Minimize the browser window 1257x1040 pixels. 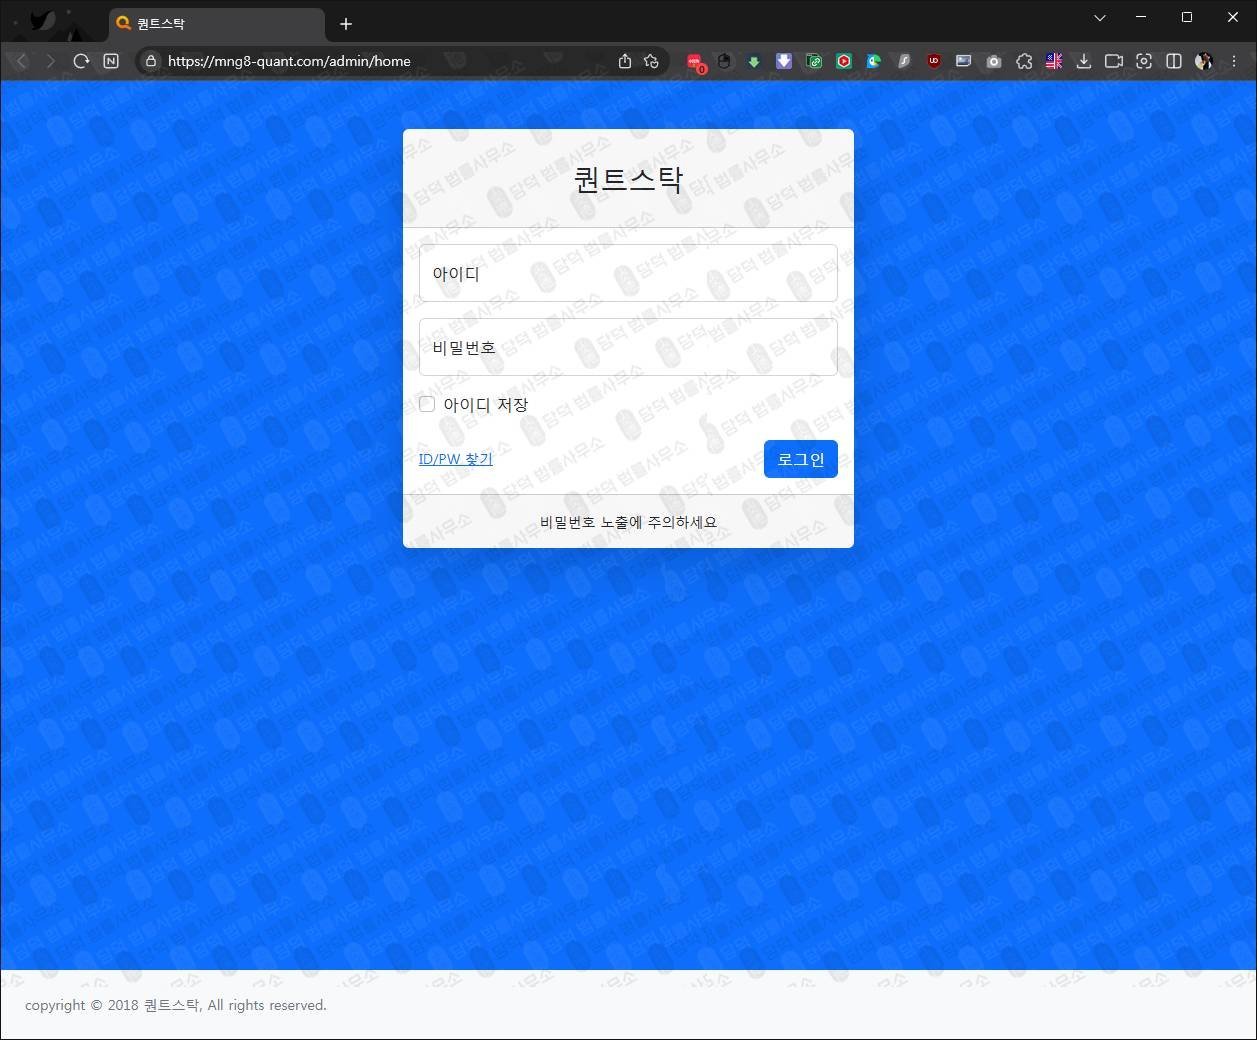1141,17
